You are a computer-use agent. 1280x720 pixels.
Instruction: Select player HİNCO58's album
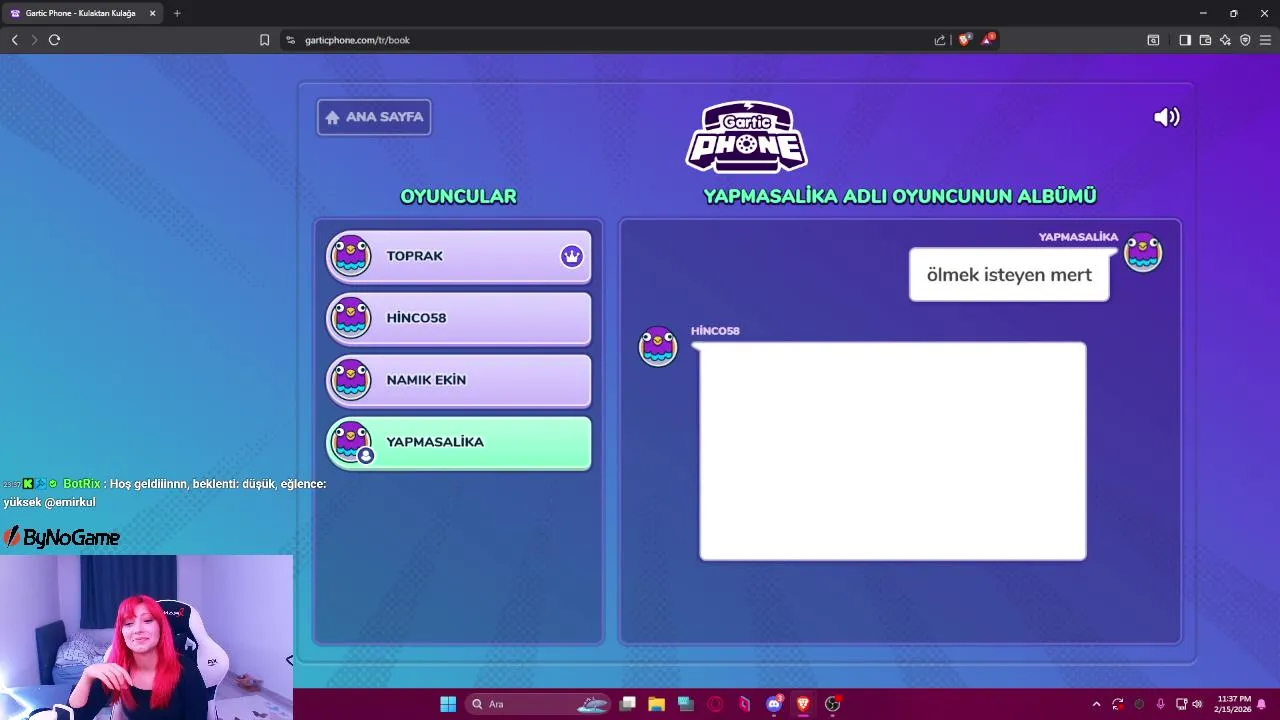coord(459,319)
